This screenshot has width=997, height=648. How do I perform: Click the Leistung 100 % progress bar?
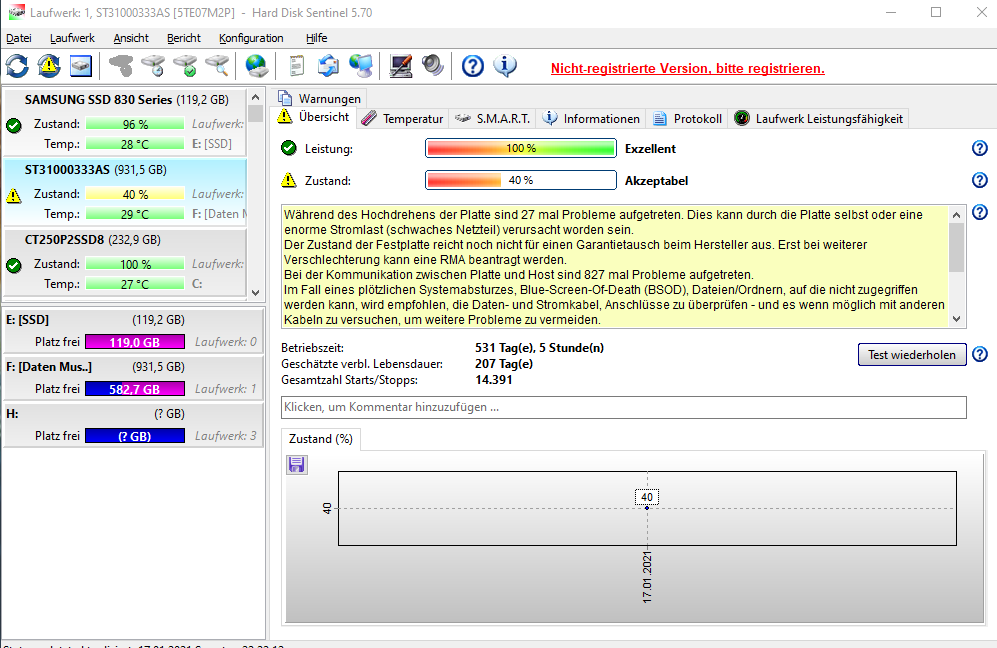[521, 148]
